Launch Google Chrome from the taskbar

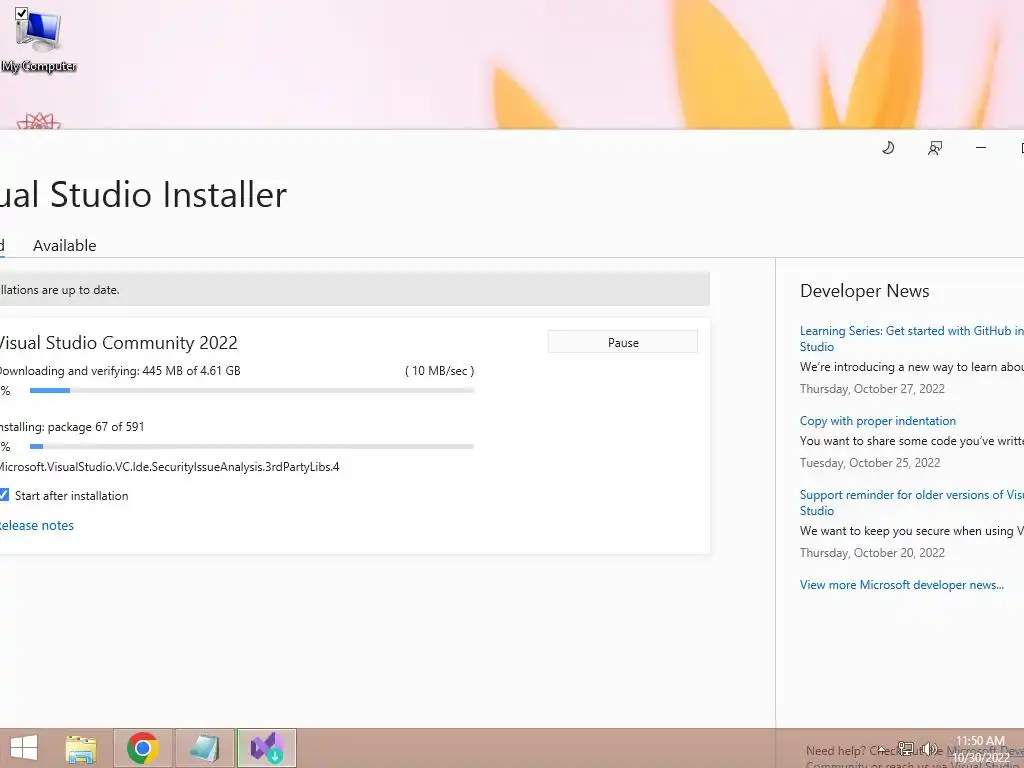point(142,748)
